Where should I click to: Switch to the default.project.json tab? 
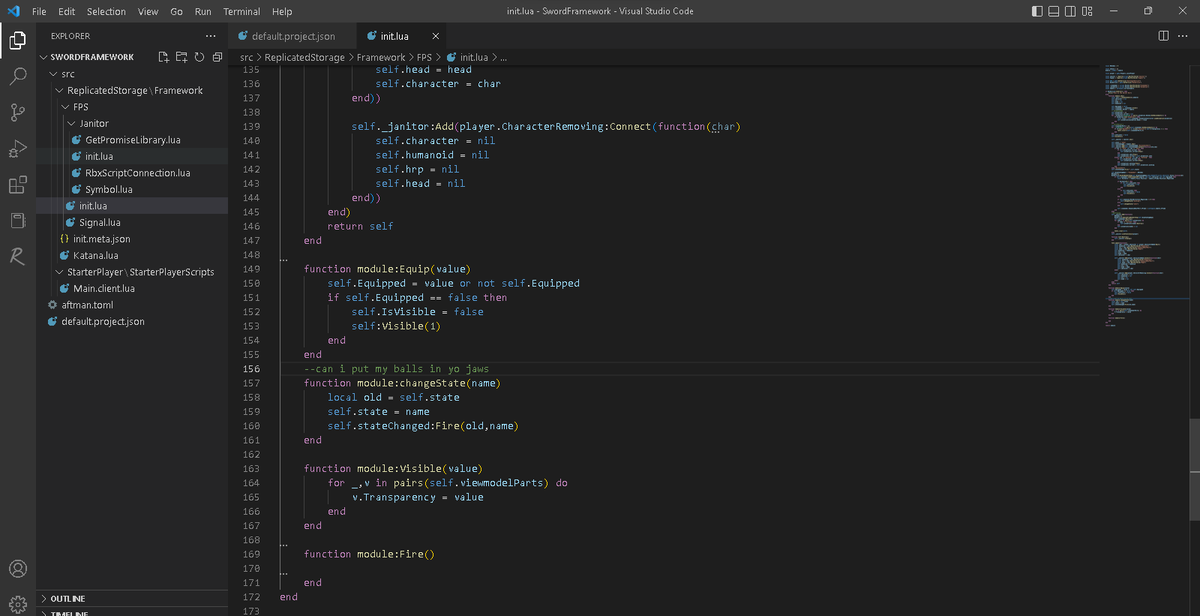[x=291, y=36]
